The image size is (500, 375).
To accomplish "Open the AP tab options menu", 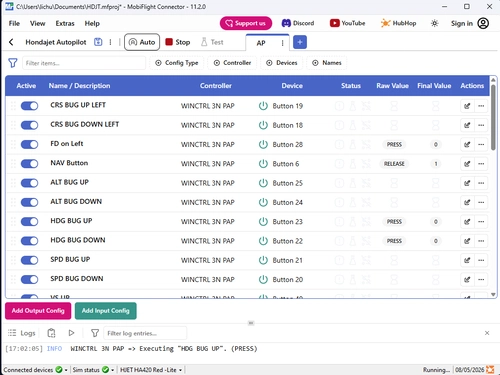I will (x=282, y=43).
